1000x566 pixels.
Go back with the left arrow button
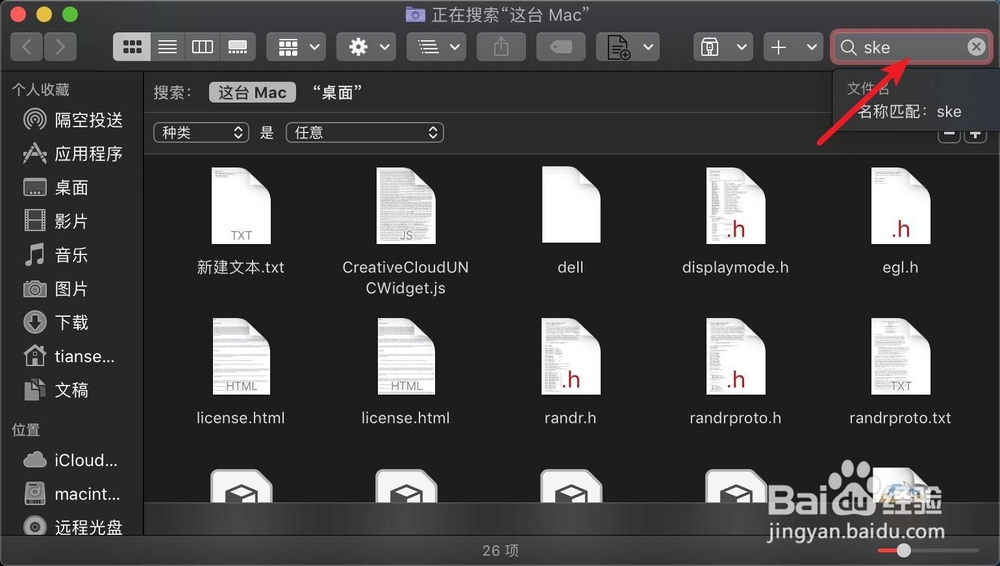click(x=27, y=47)
